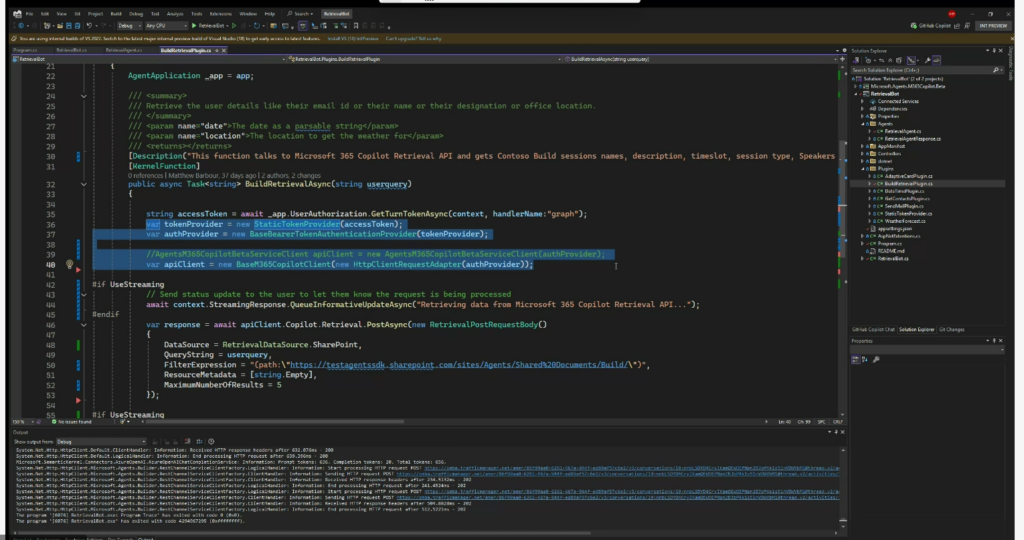Click the Navigate Backward toolbar icon
The width and height of the screenshot is (1024, 540).
(21, 25)
